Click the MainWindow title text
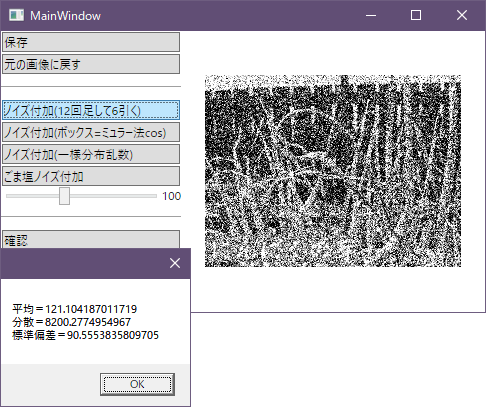 pyautogui.click(x=65, y=16)
